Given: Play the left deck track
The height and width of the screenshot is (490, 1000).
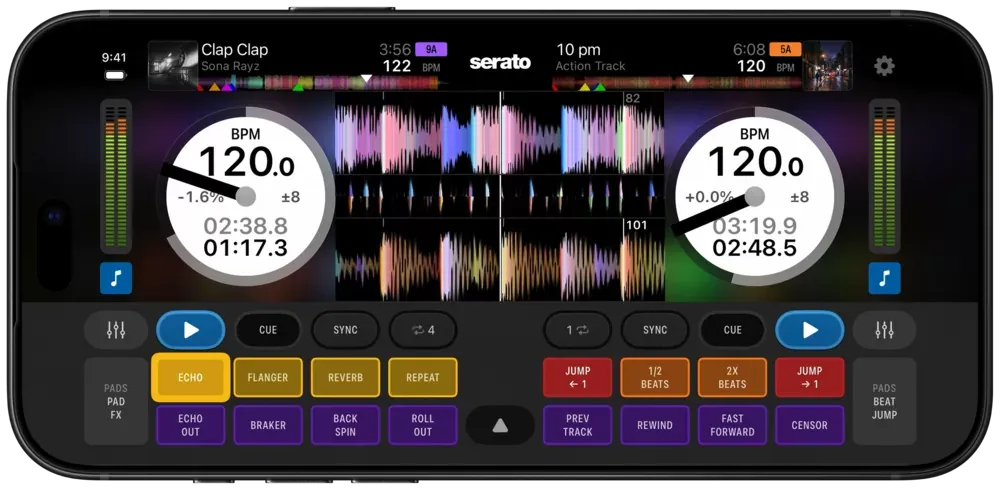Looking at the screenshot, I should [191, 330].
